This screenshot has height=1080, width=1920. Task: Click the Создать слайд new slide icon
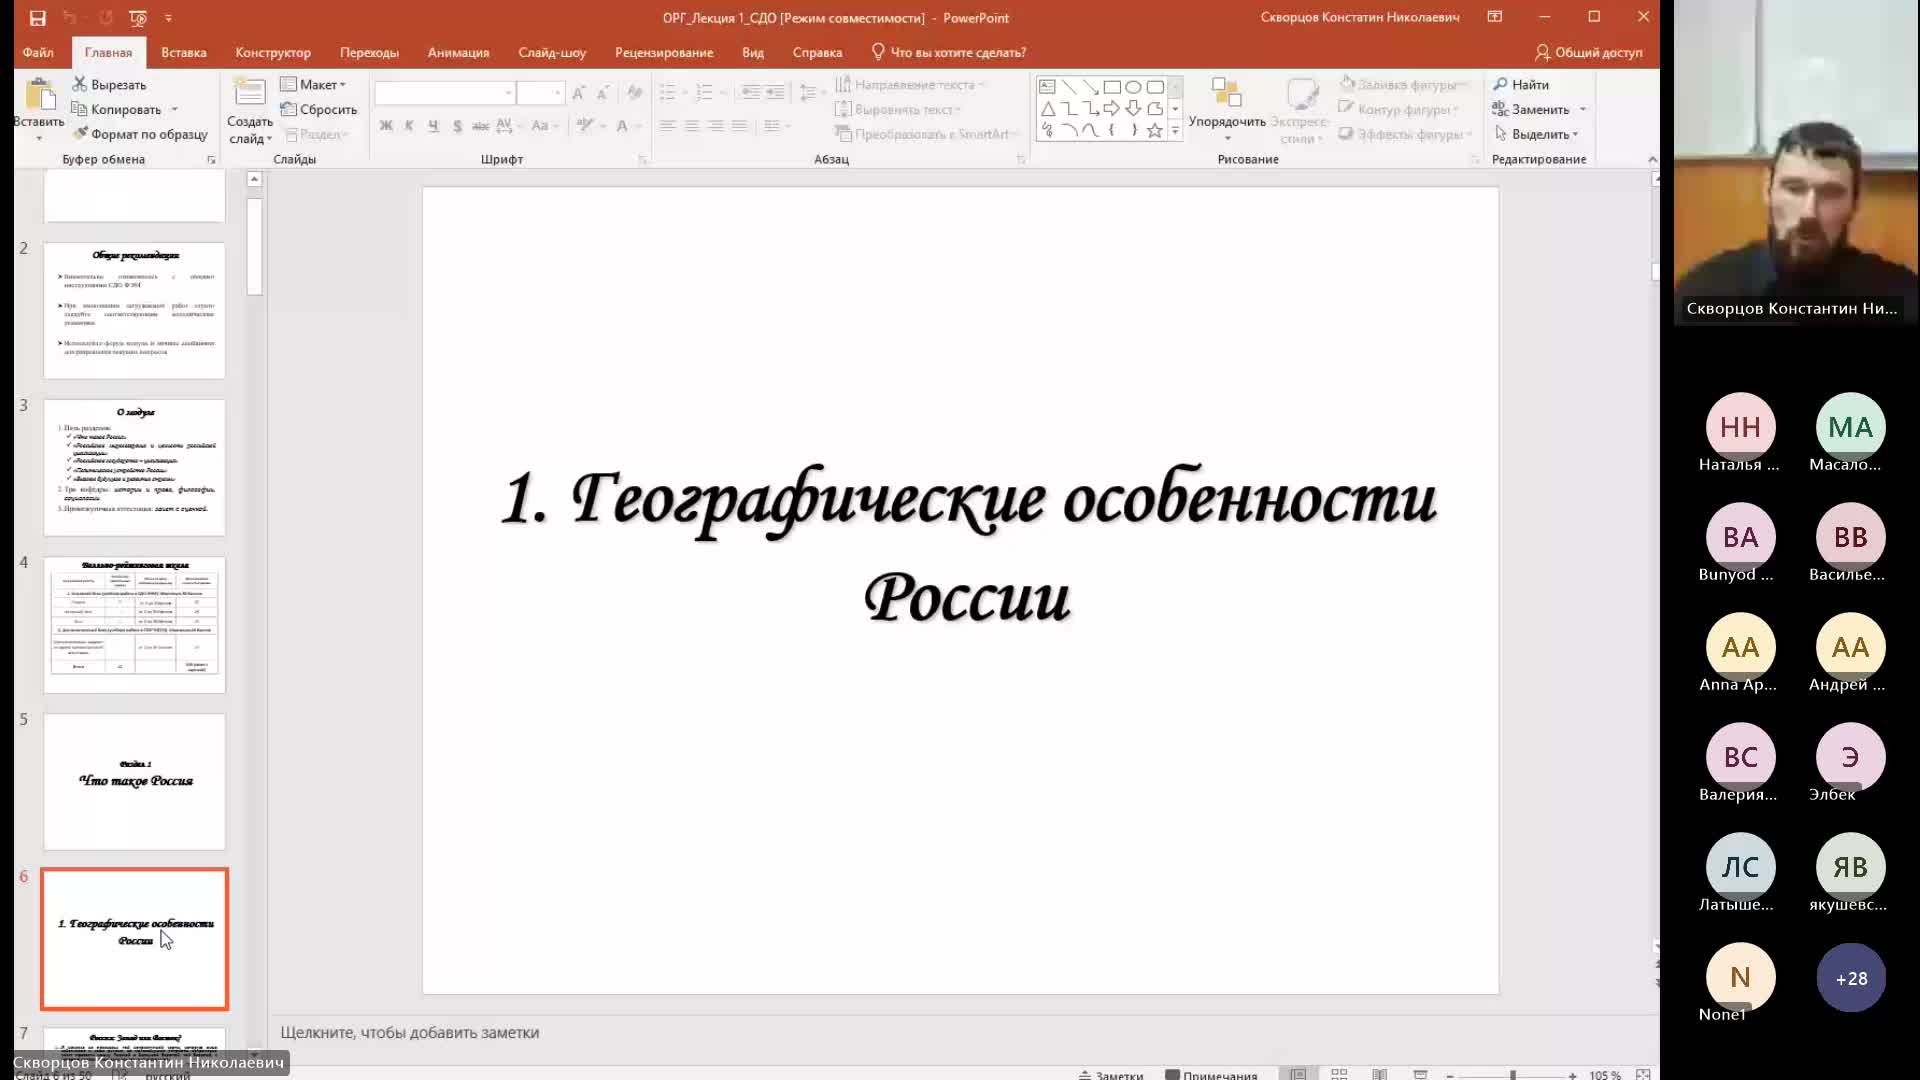249,92
